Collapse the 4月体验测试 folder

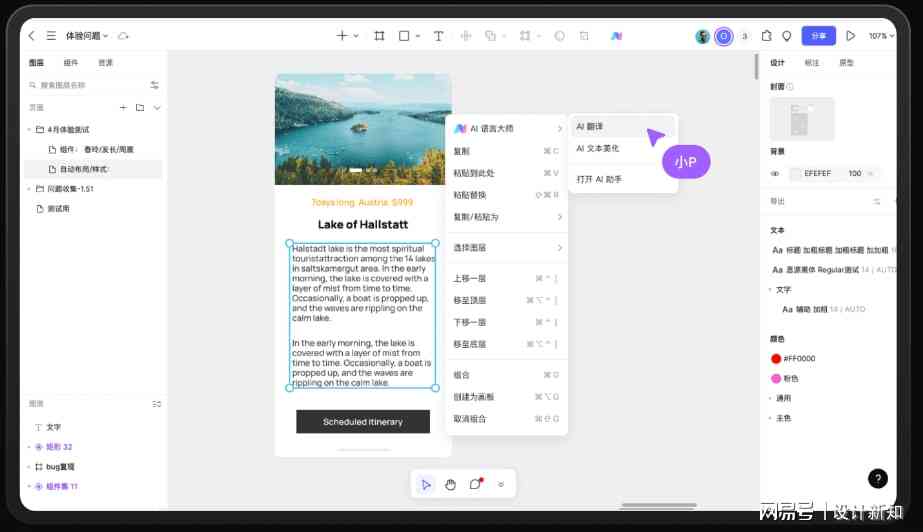click(29, 129)
